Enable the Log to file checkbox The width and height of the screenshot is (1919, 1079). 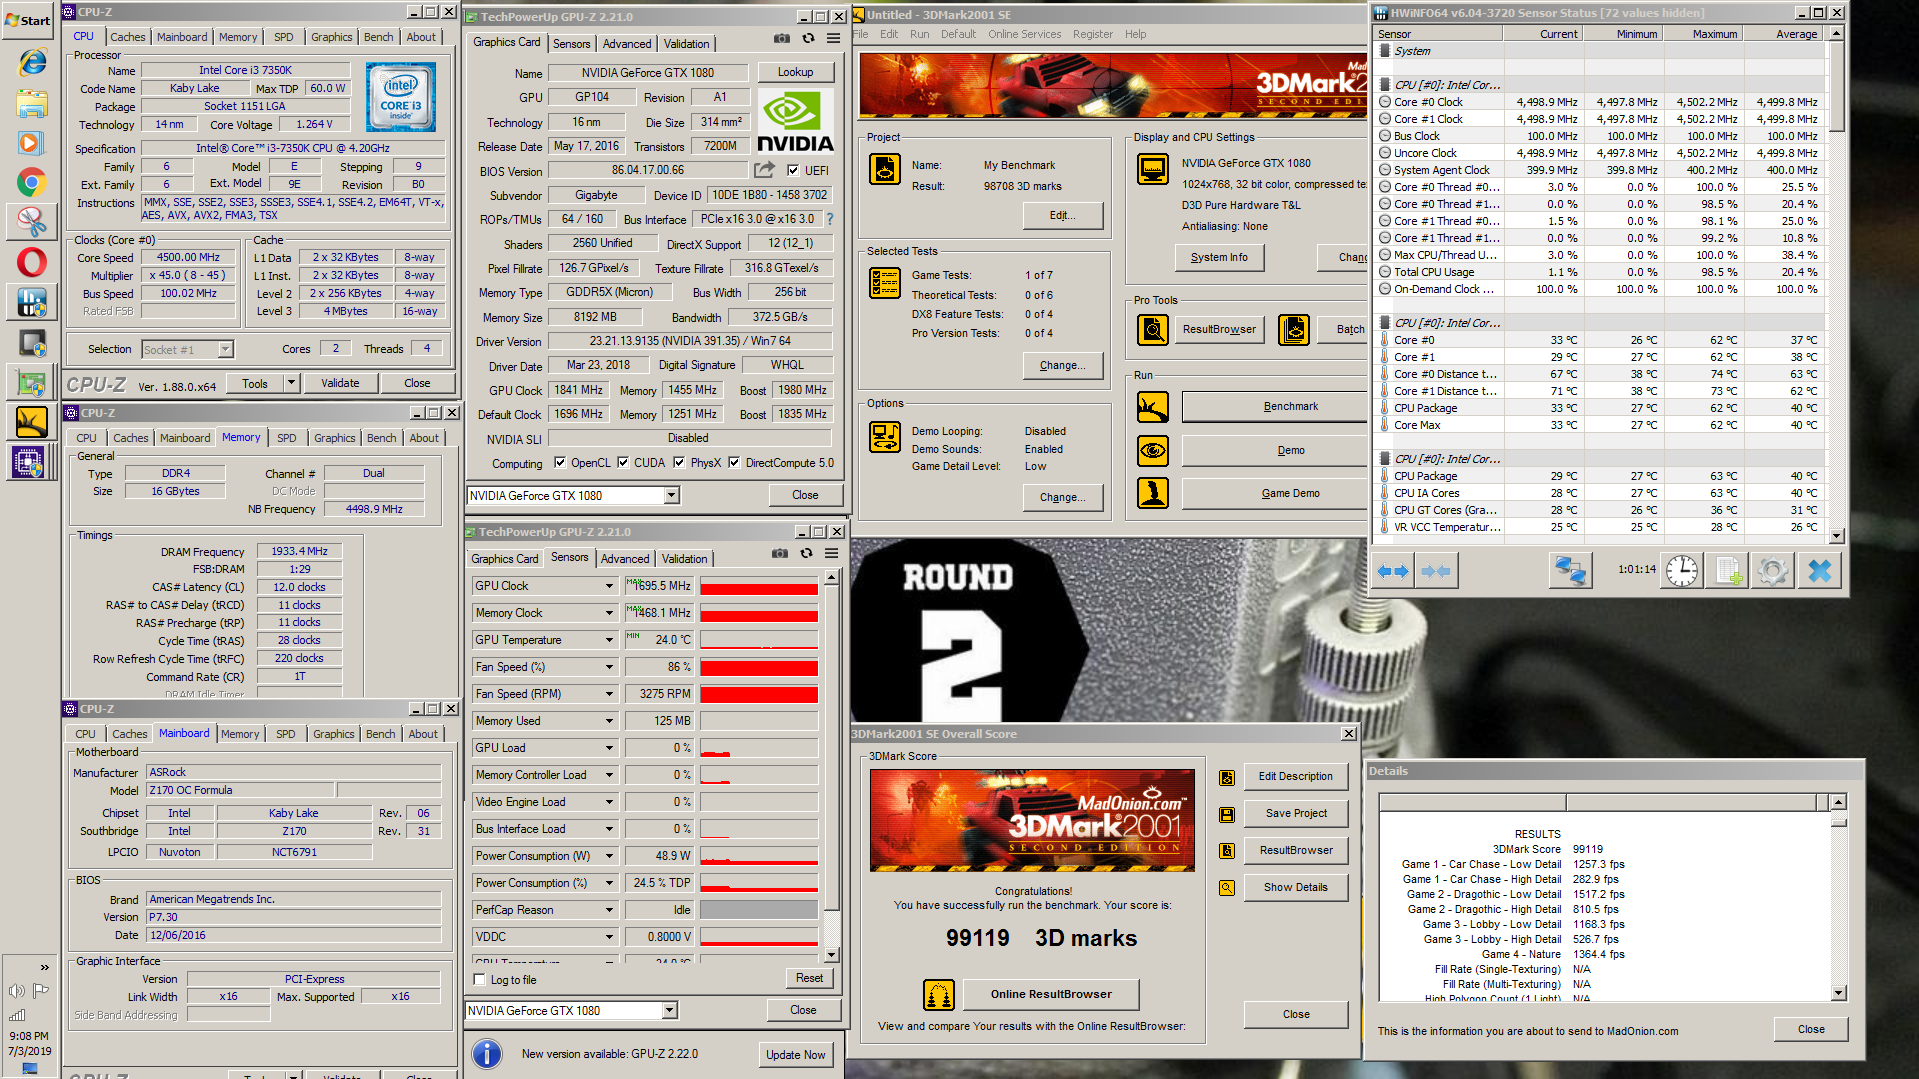(x=480, y=980)
